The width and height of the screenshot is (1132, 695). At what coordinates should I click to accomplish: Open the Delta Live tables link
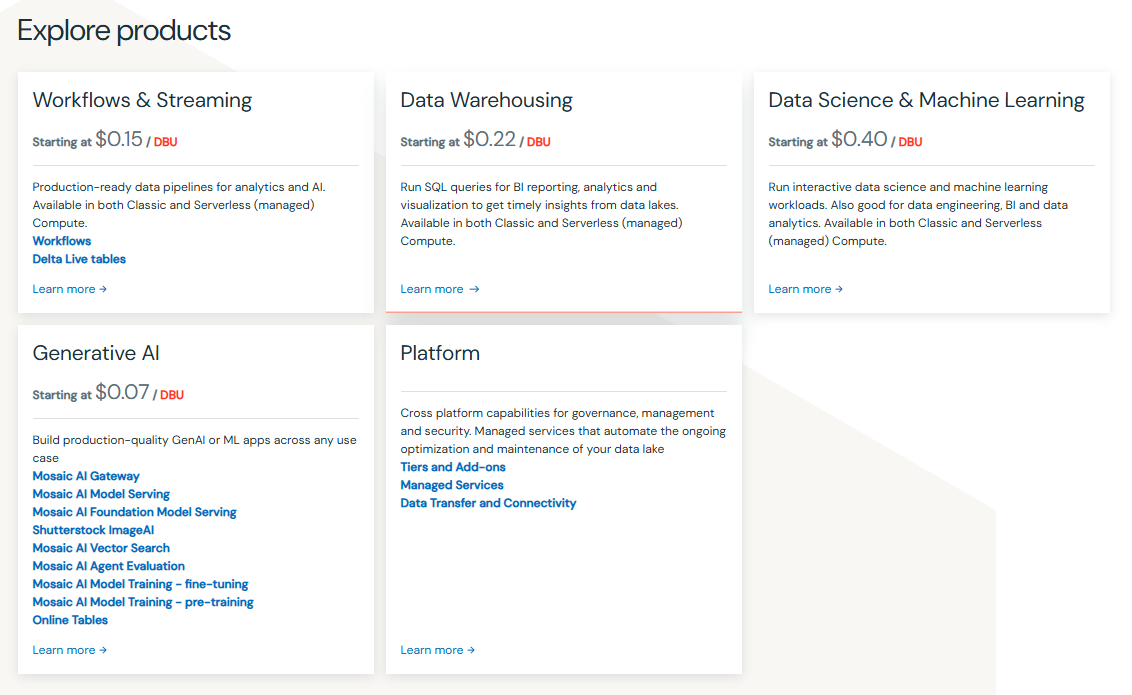pyautogui.click(x=78, y=258)
